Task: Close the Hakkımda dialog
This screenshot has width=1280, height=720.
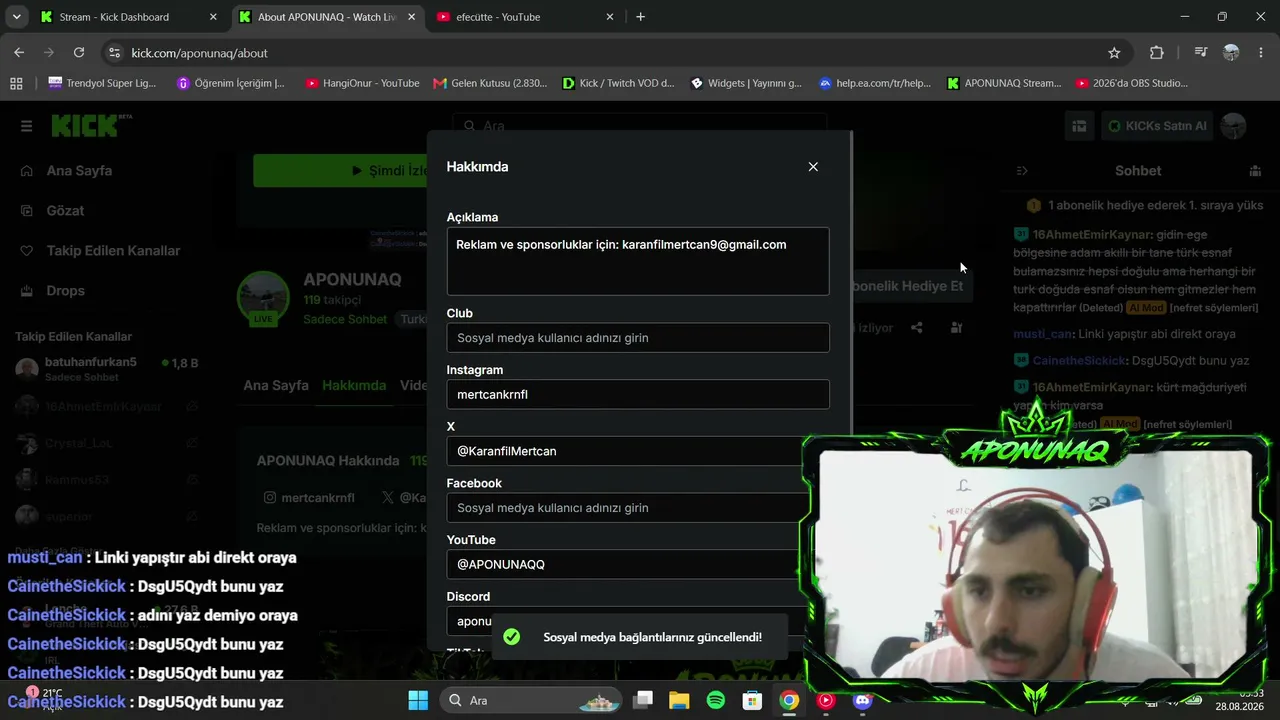Action: 813,167
